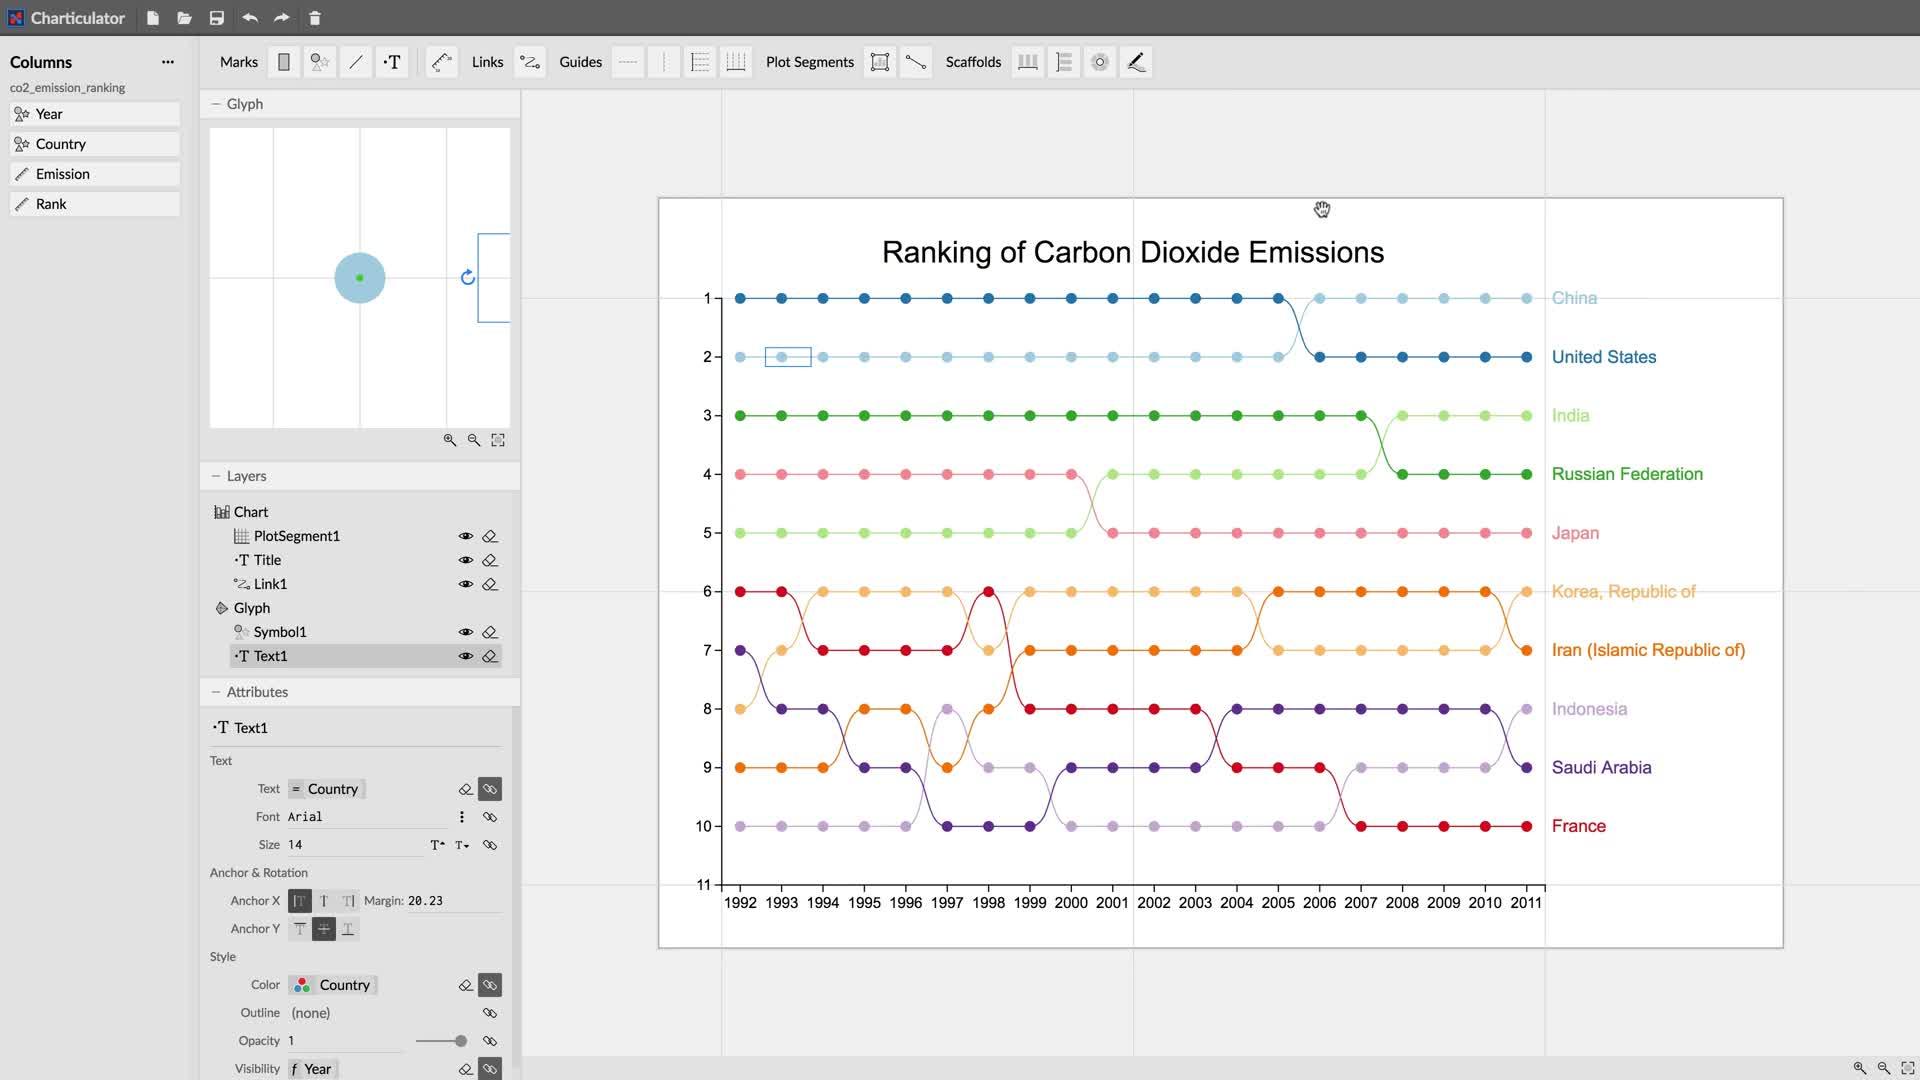Open the Font options menu for Text1

click(x=461, y=816)
